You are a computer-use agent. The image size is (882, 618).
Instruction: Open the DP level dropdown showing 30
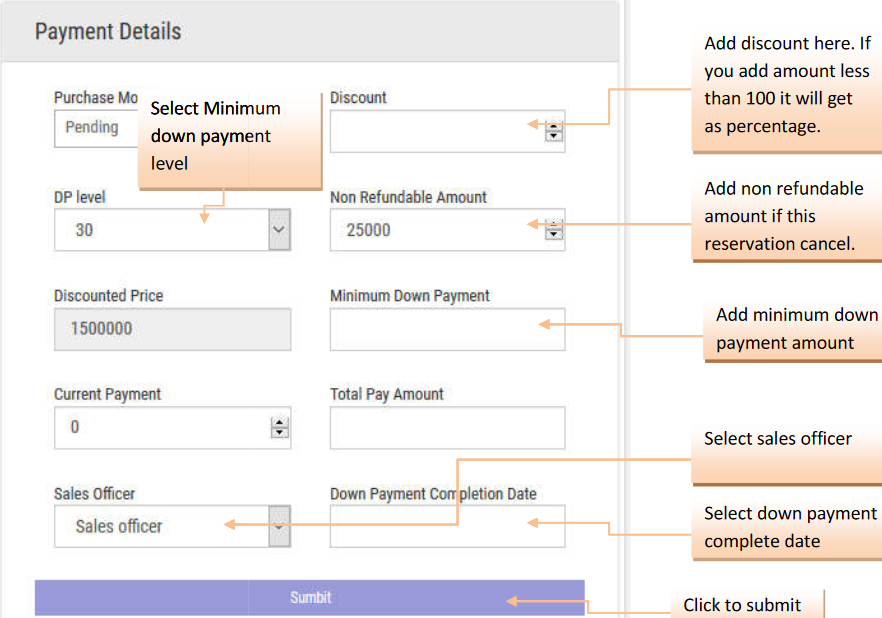(279, 230)
